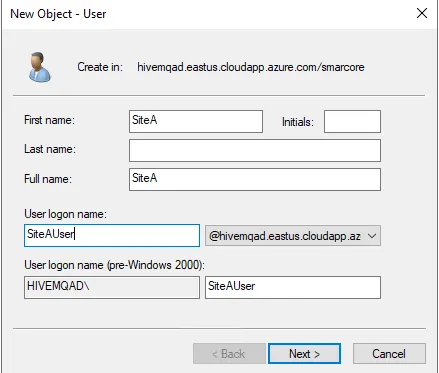Click the 'Create in:' label

tap(100, 67)
